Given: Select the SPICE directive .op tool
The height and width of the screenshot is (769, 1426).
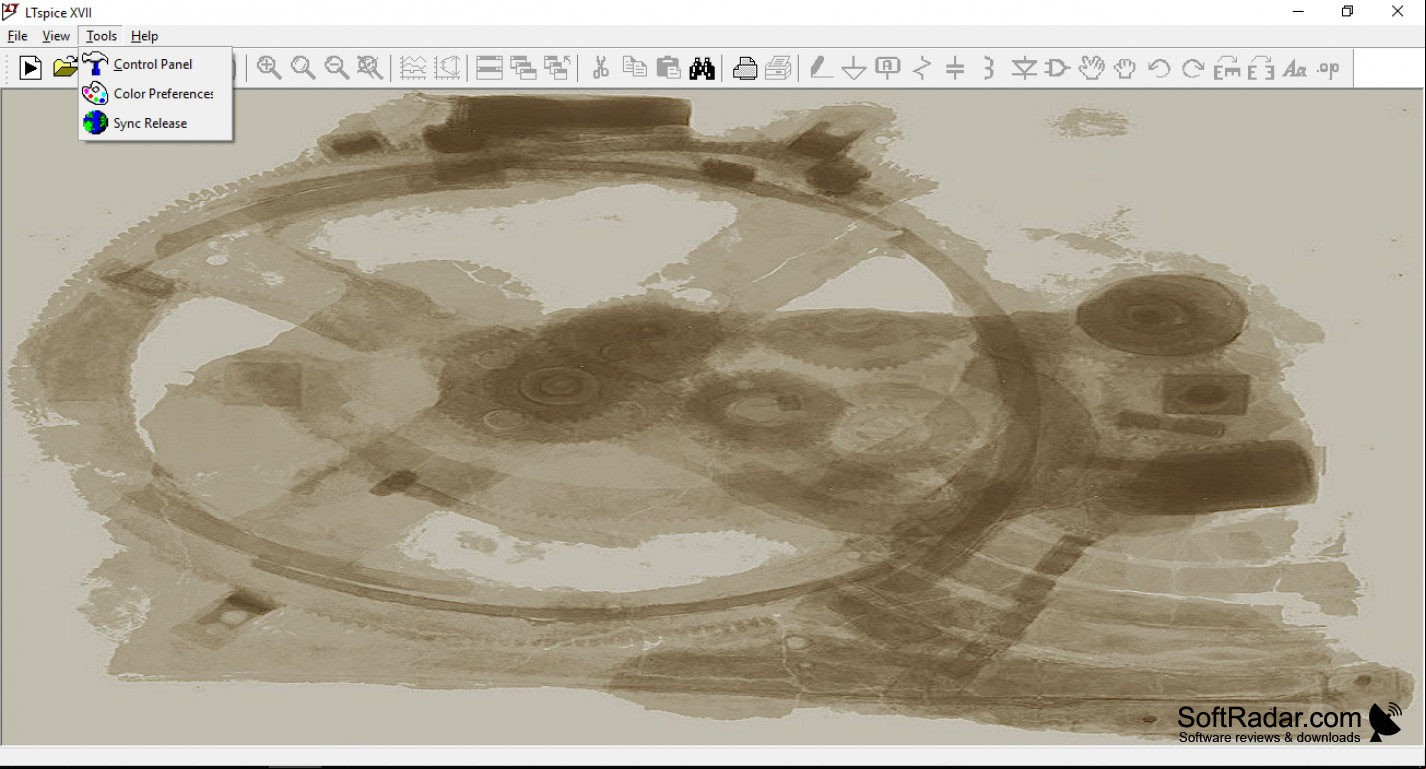Looking at the screenshot, I should click(1329, 68).
